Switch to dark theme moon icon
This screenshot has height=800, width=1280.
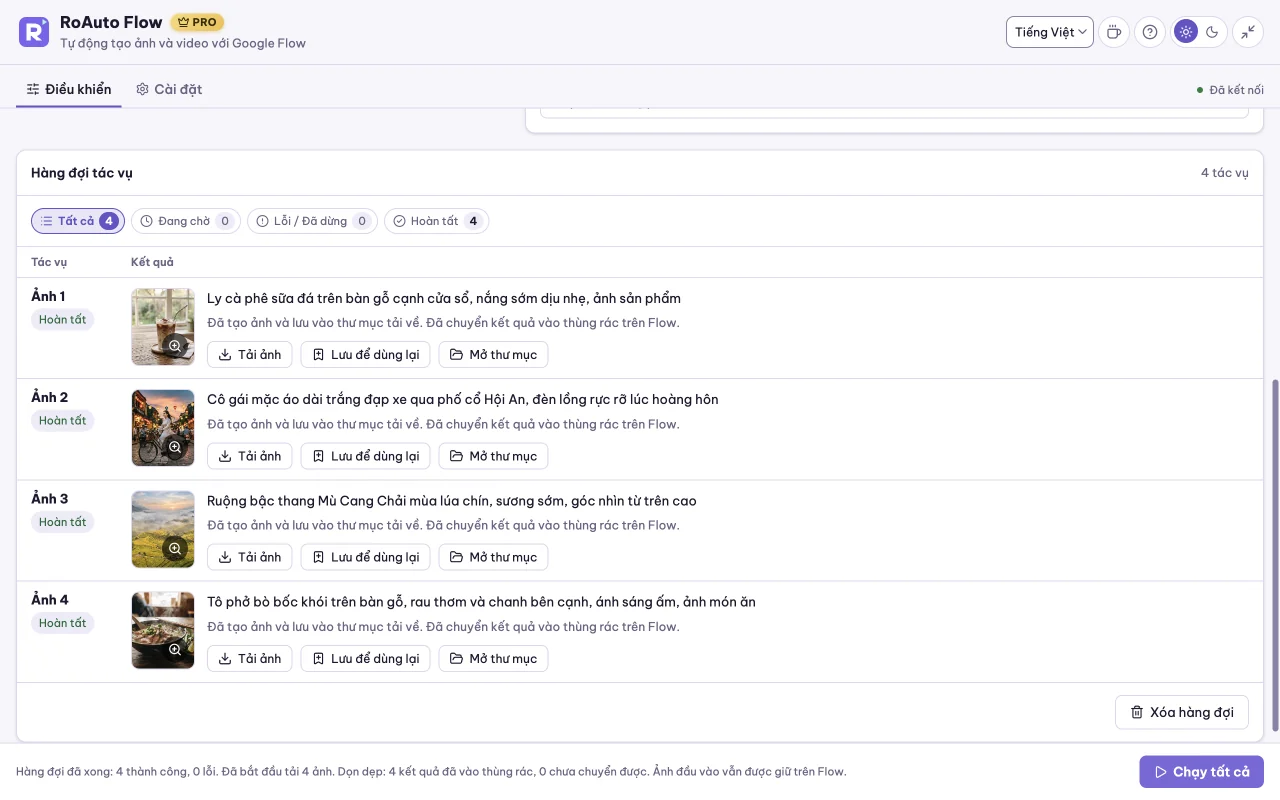pos(1212,32)
